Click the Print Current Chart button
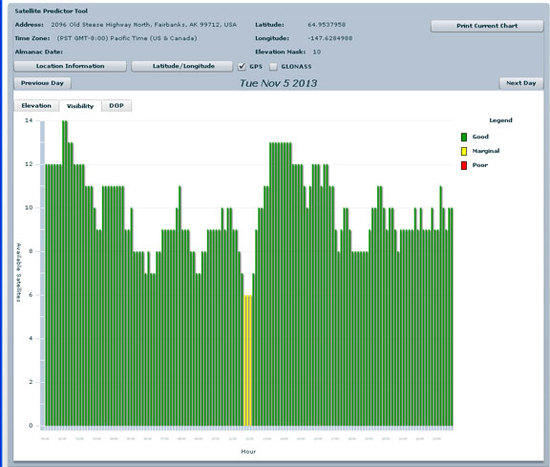 (x=487, y=26)
